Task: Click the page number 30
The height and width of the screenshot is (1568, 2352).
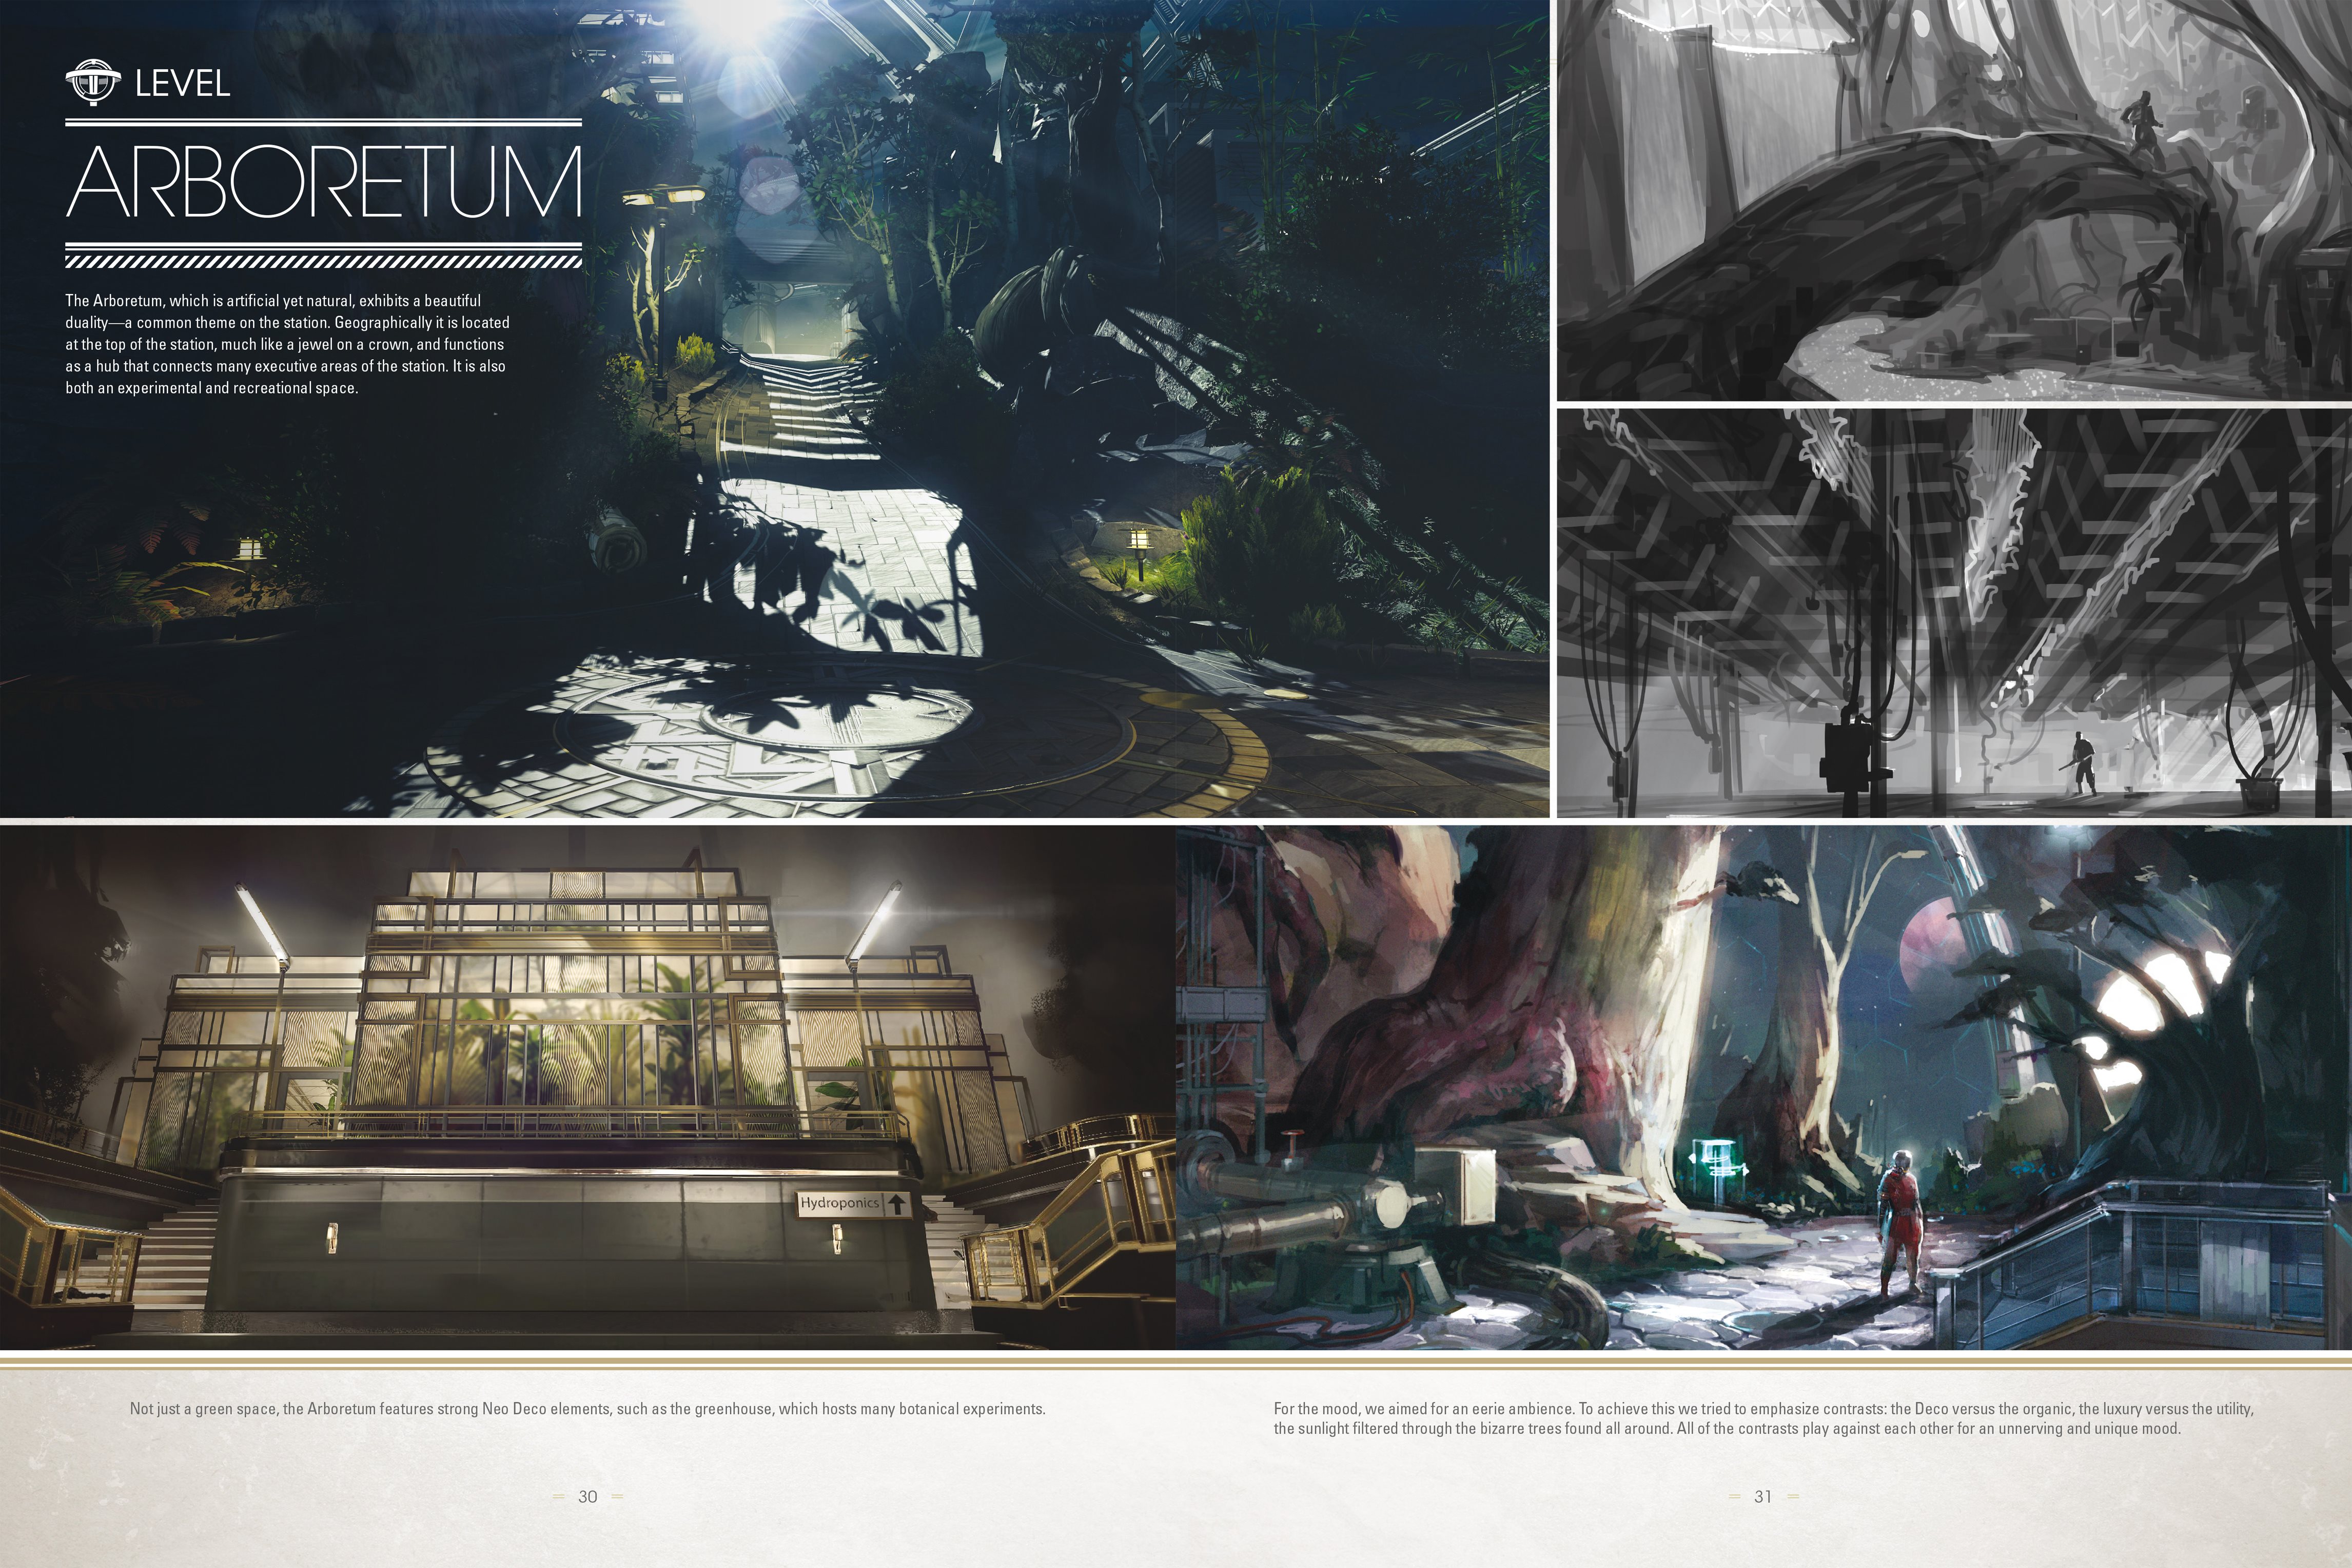Action: [x=588, y=1496]
